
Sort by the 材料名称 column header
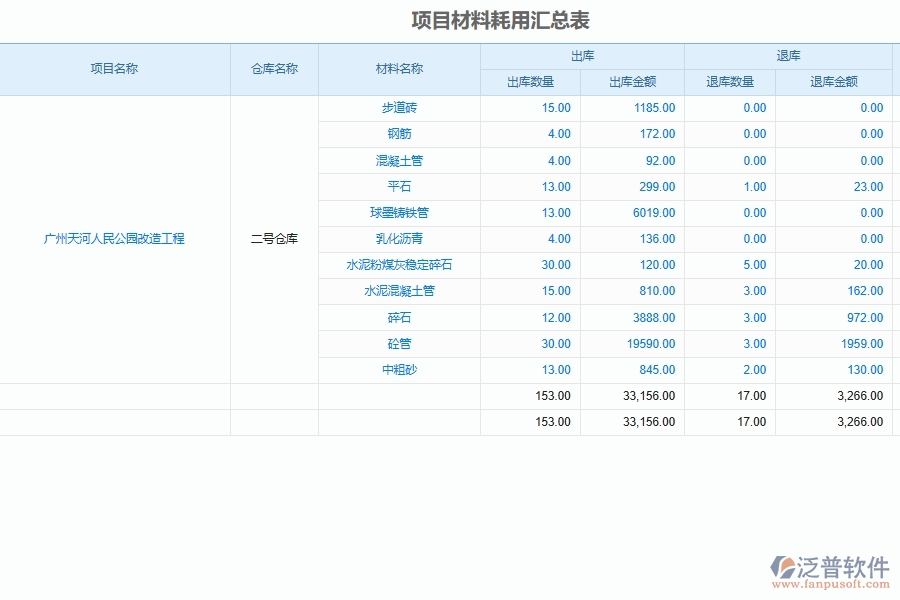[397, 69]
